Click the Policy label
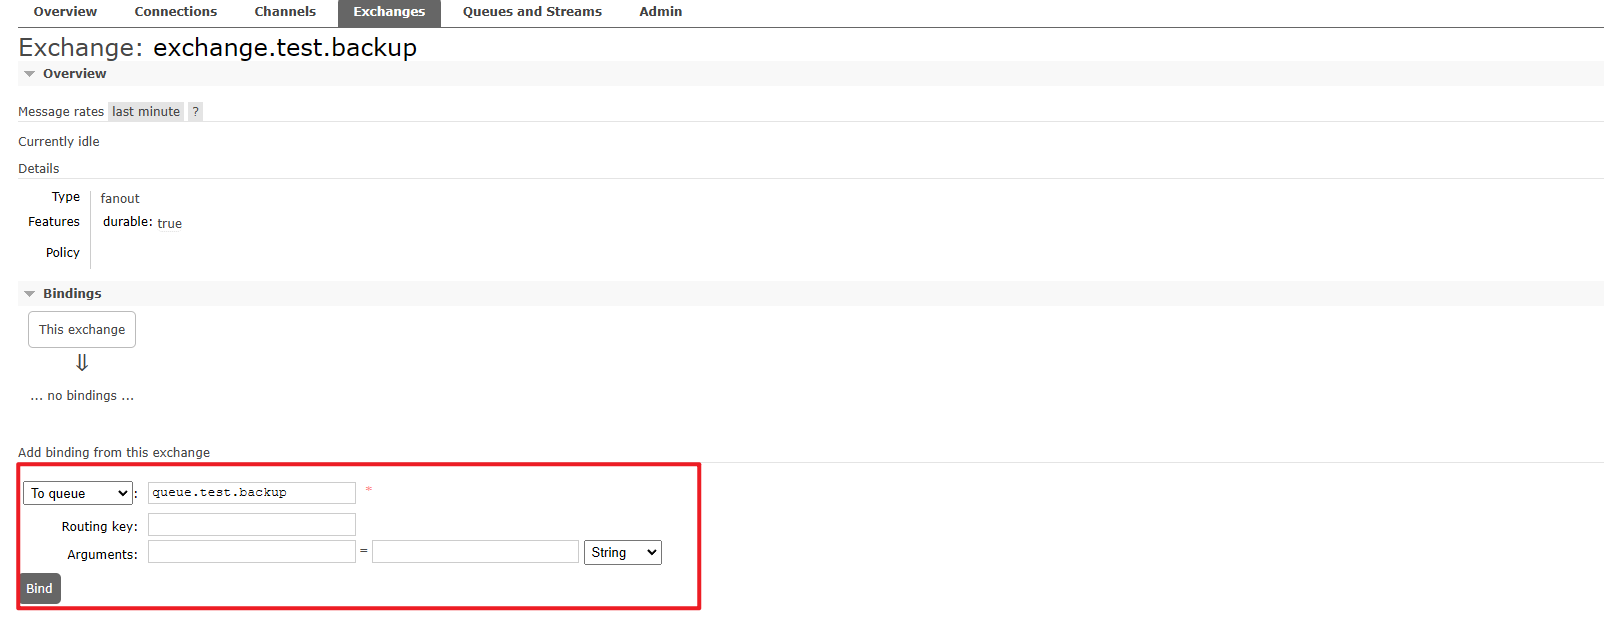This screenshot has width=1604, height=622. click(63, 253)
